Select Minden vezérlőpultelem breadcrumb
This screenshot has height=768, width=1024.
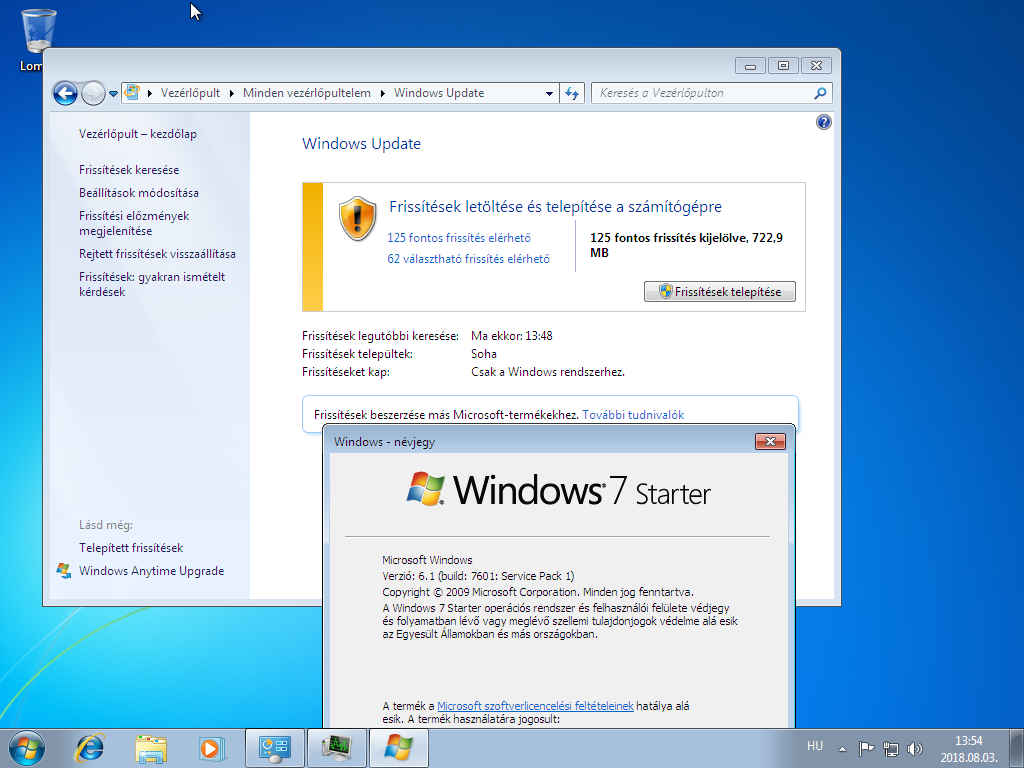coord(307,93)
